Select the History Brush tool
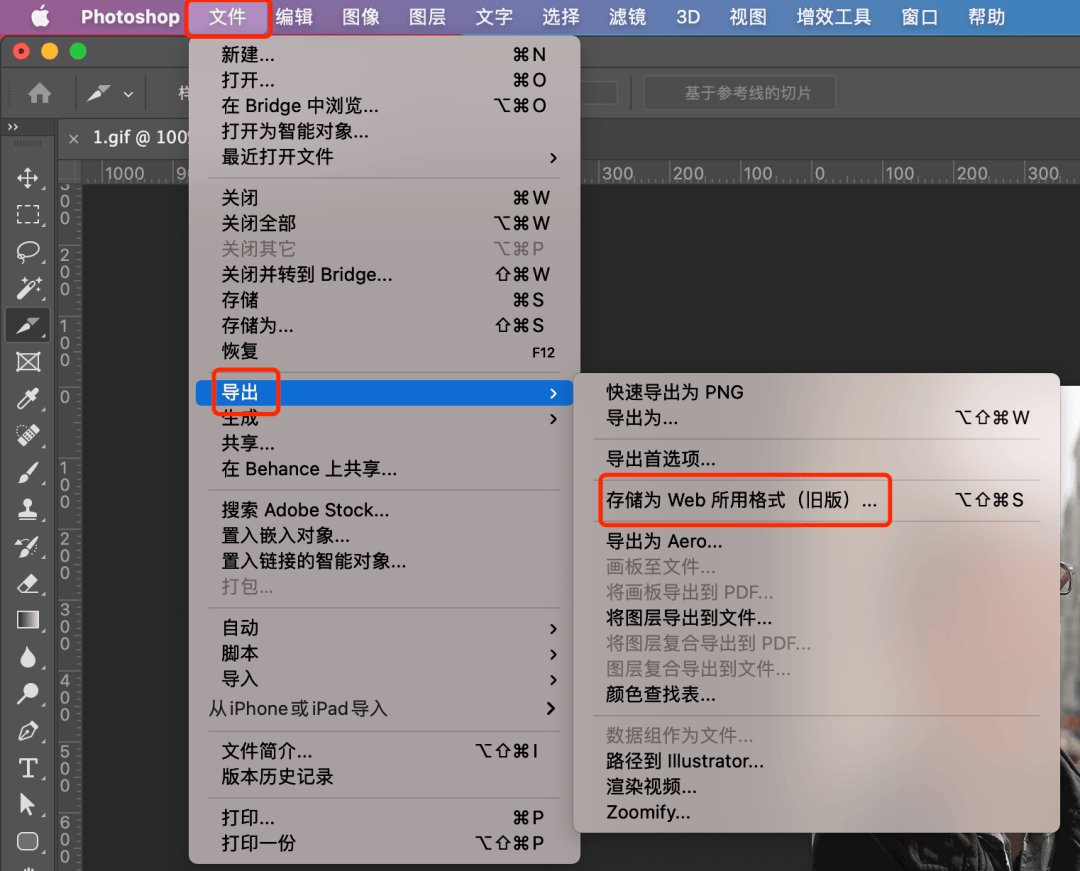The height and width of the screenshot is (871, 1080). (x=28, y=547)
